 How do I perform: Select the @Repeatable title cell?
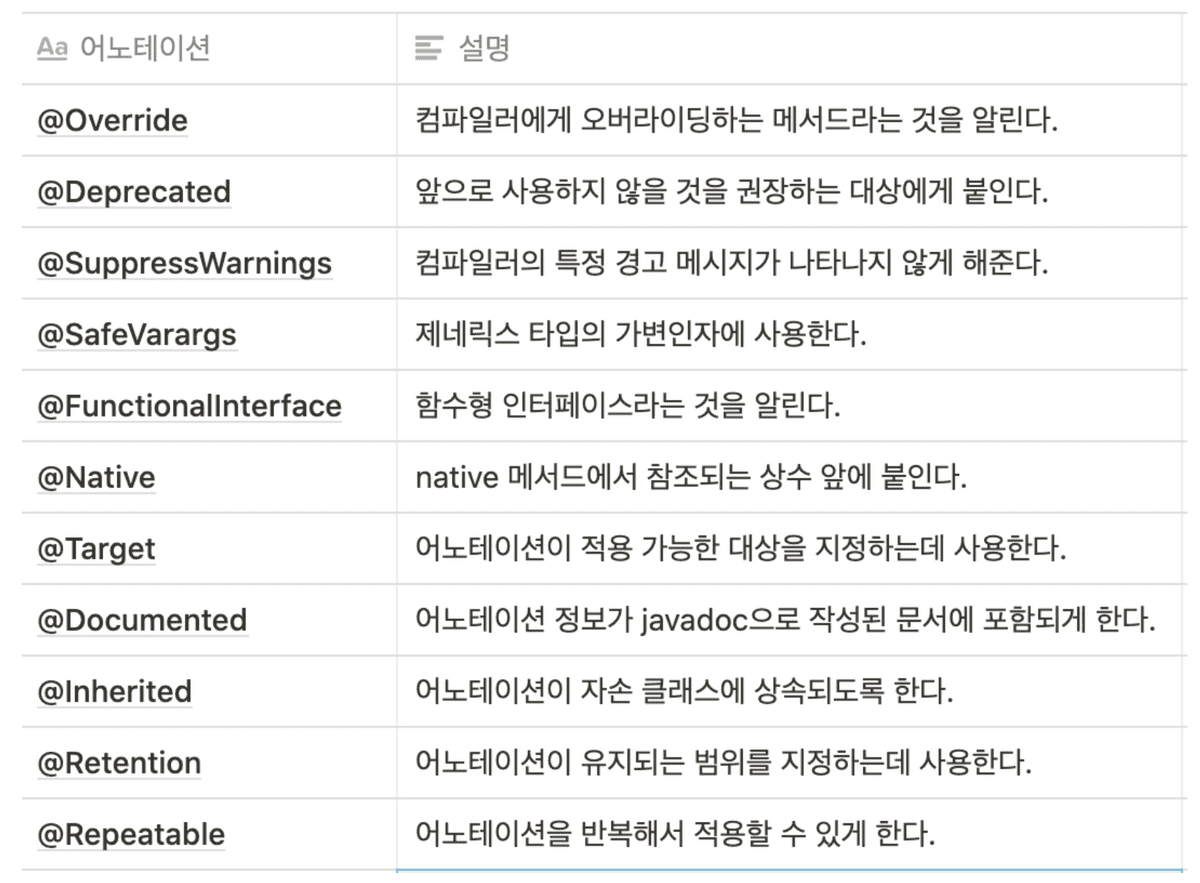tap(209, 834)
